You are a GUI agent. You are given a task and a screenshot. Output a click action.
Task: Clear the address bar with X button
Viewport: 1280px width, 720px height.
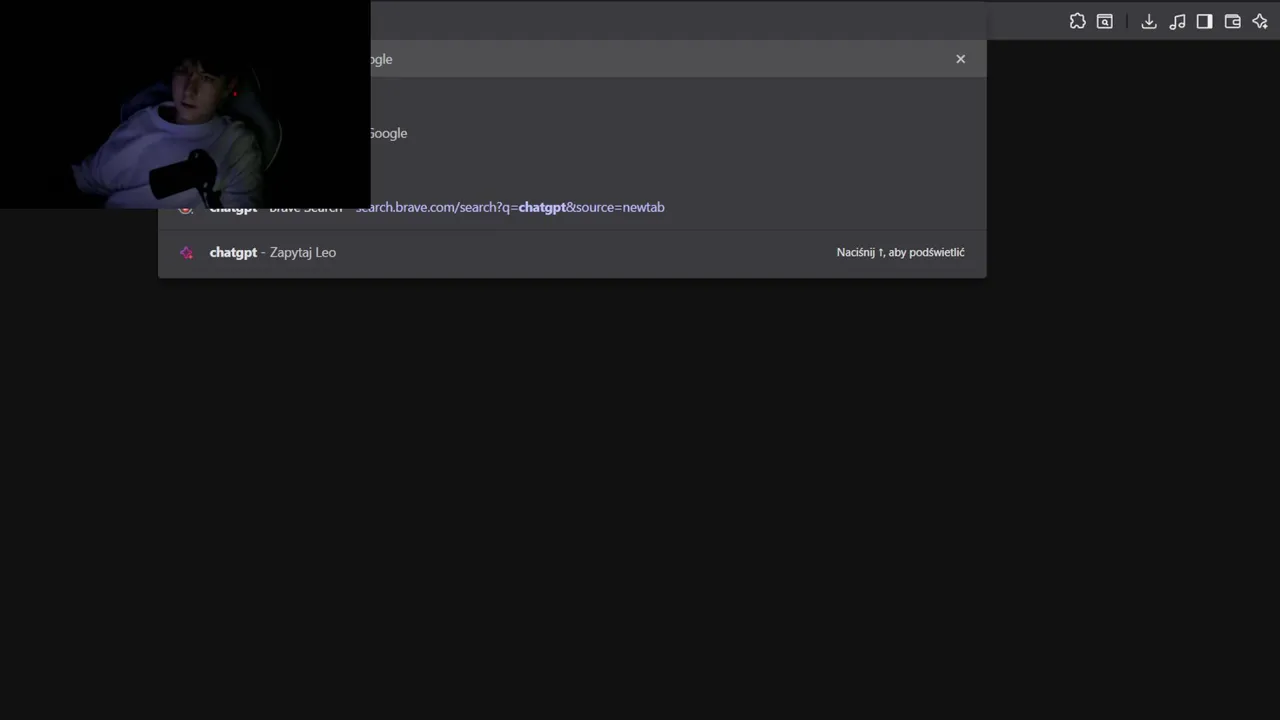(961, 59)
